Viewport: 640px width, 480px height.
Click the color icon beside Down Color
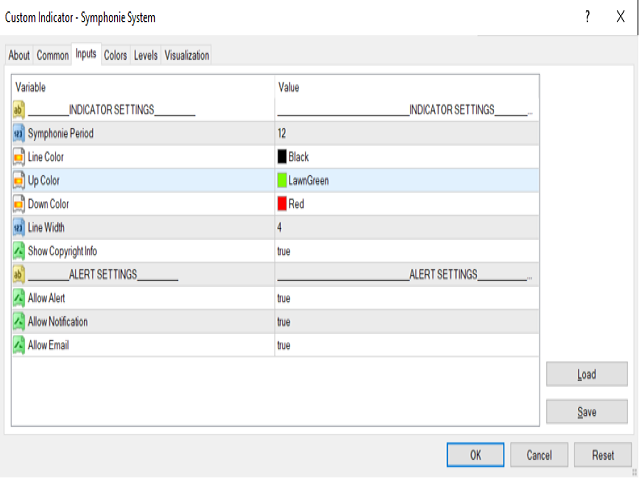pos(19,204)
